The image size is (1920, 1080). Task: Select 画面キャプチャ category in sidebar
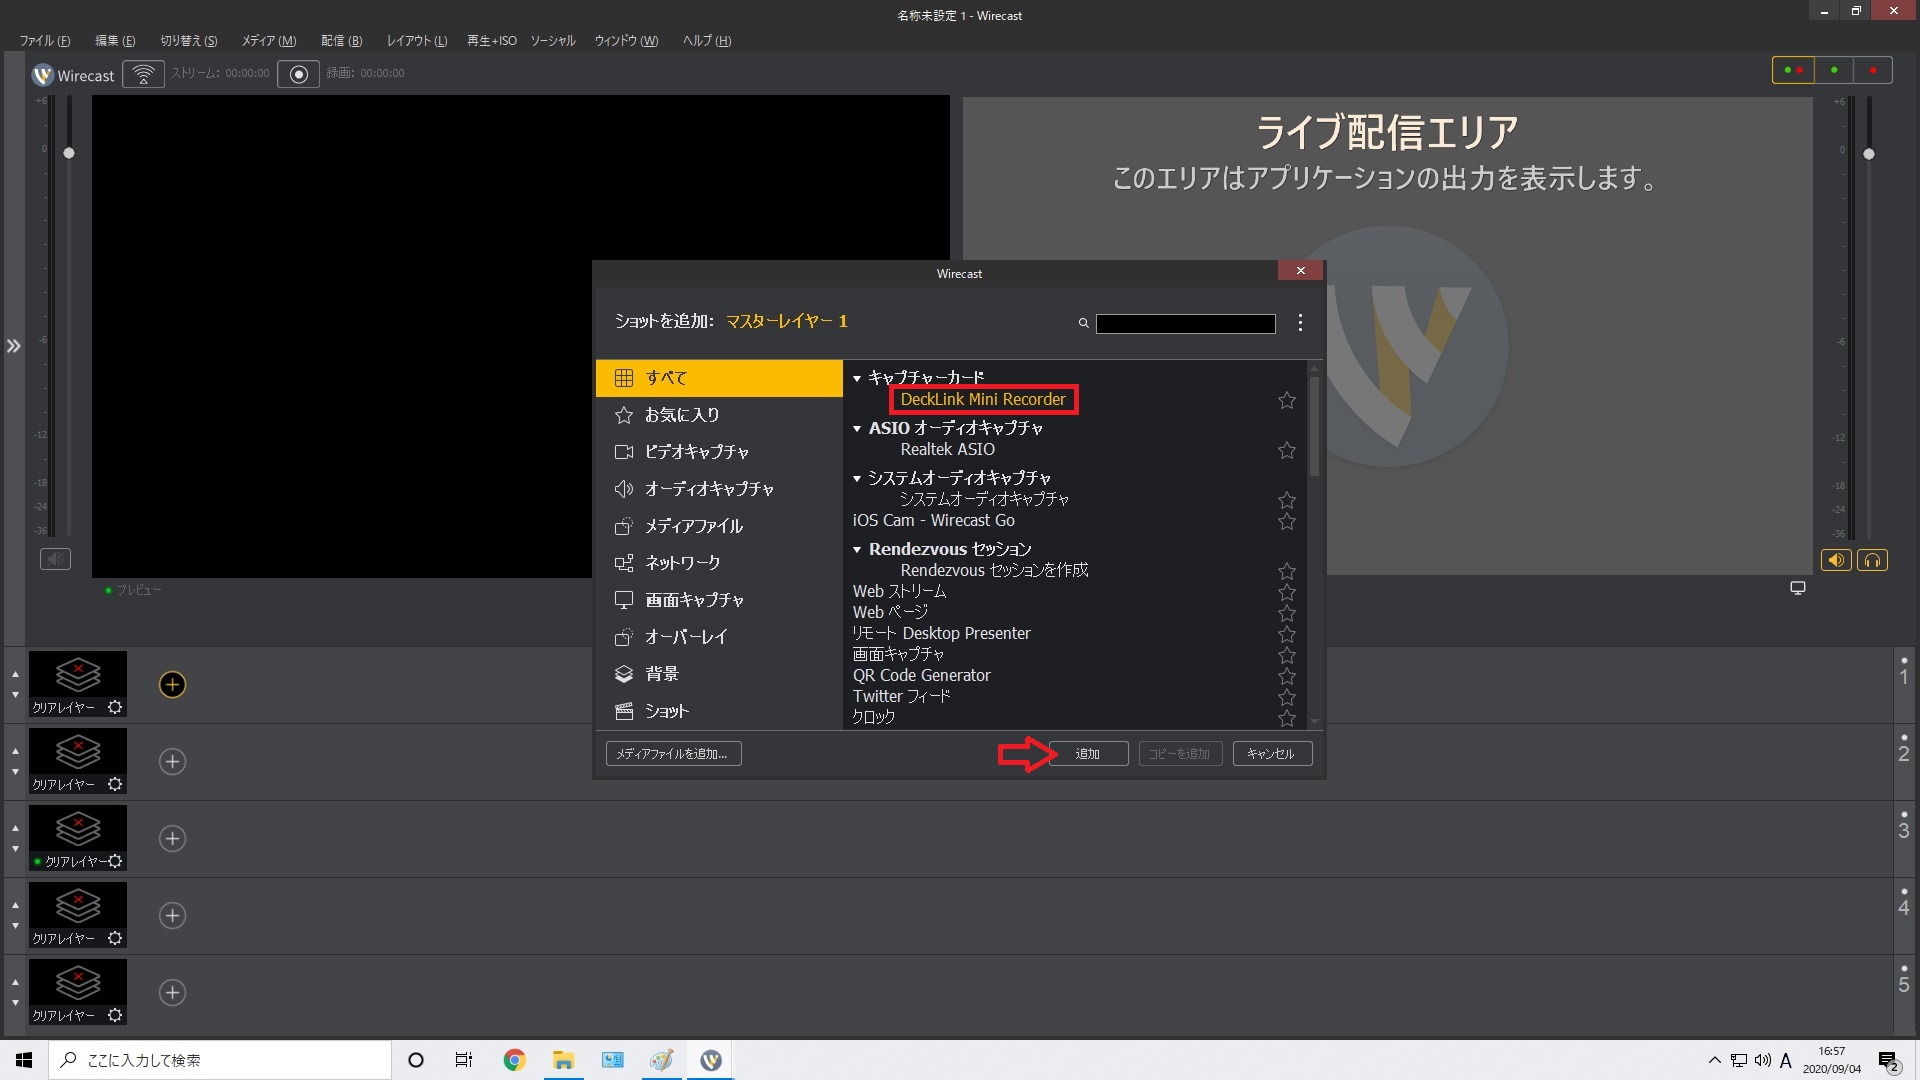(719, 600)
